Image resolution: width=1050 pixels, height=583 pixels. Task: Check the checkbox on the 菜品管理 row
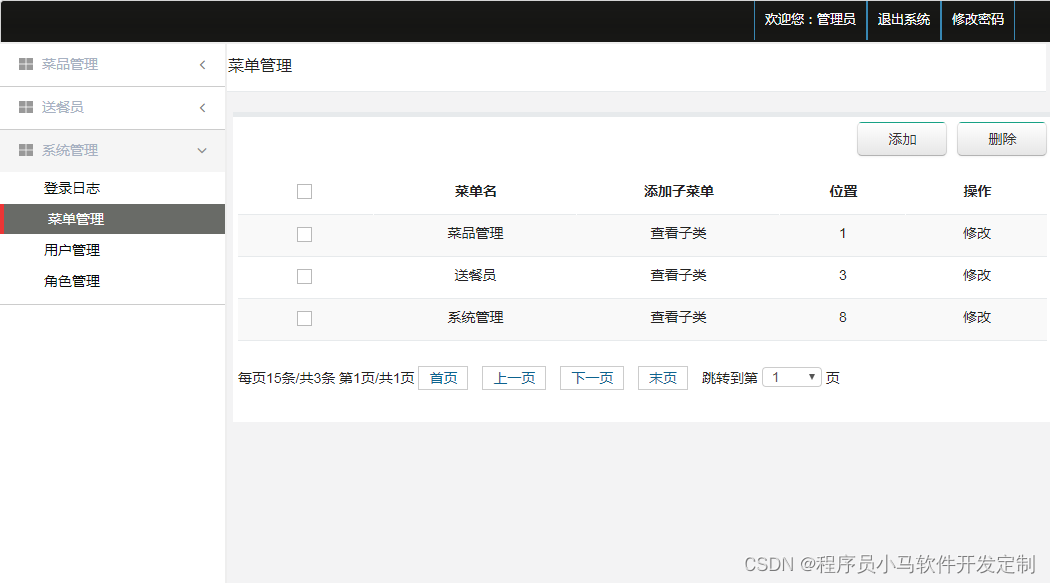point(304,234)
